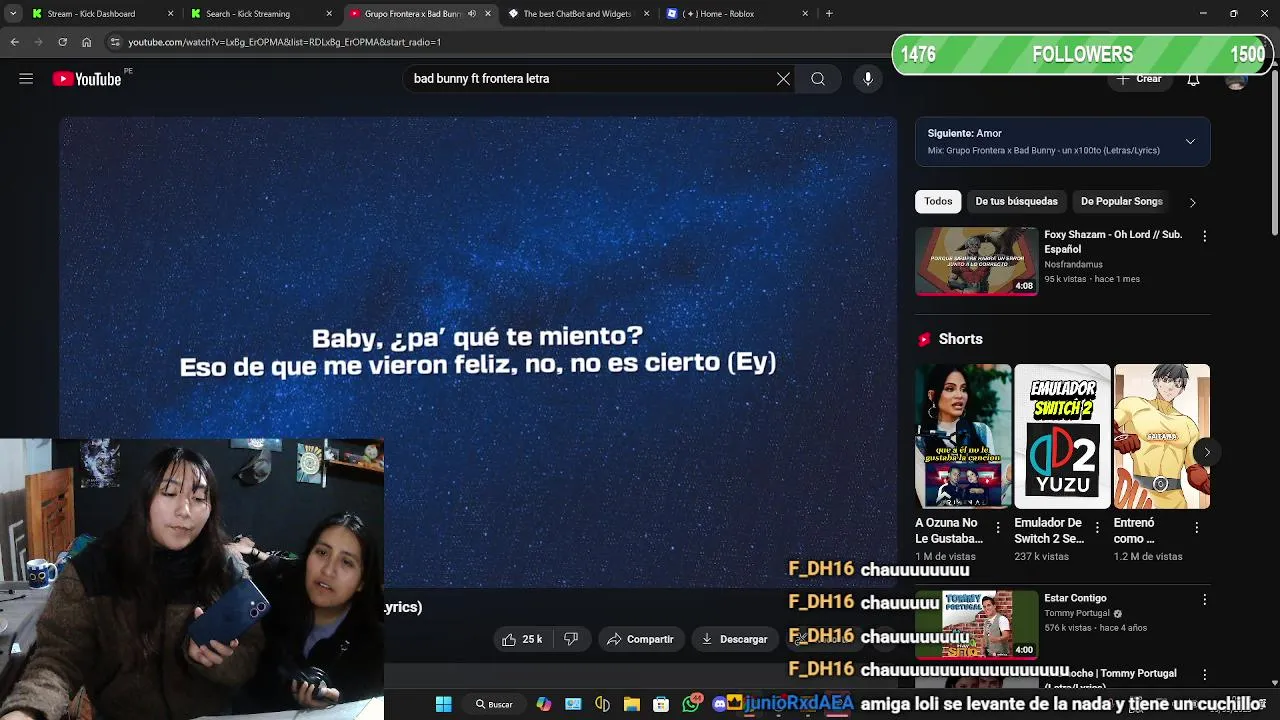Clear the YouTube search text with X

pos(783,79)
